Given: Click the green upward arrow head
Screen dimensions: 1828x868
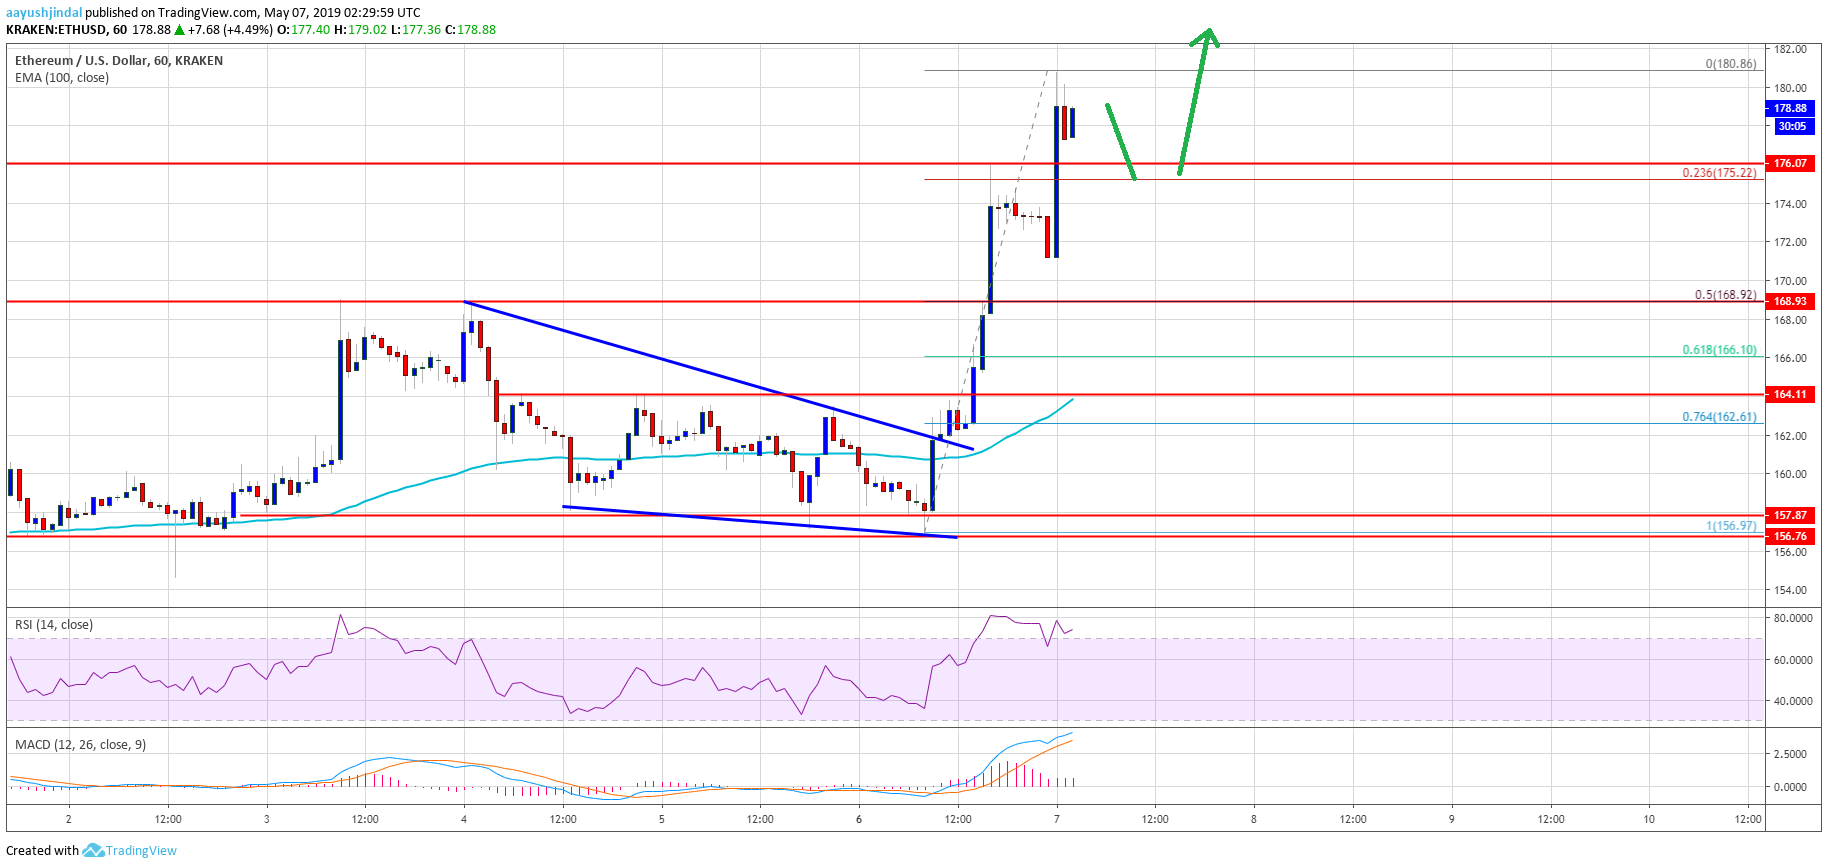Looking at the screenshot, I should click(x=1207, y=37).
